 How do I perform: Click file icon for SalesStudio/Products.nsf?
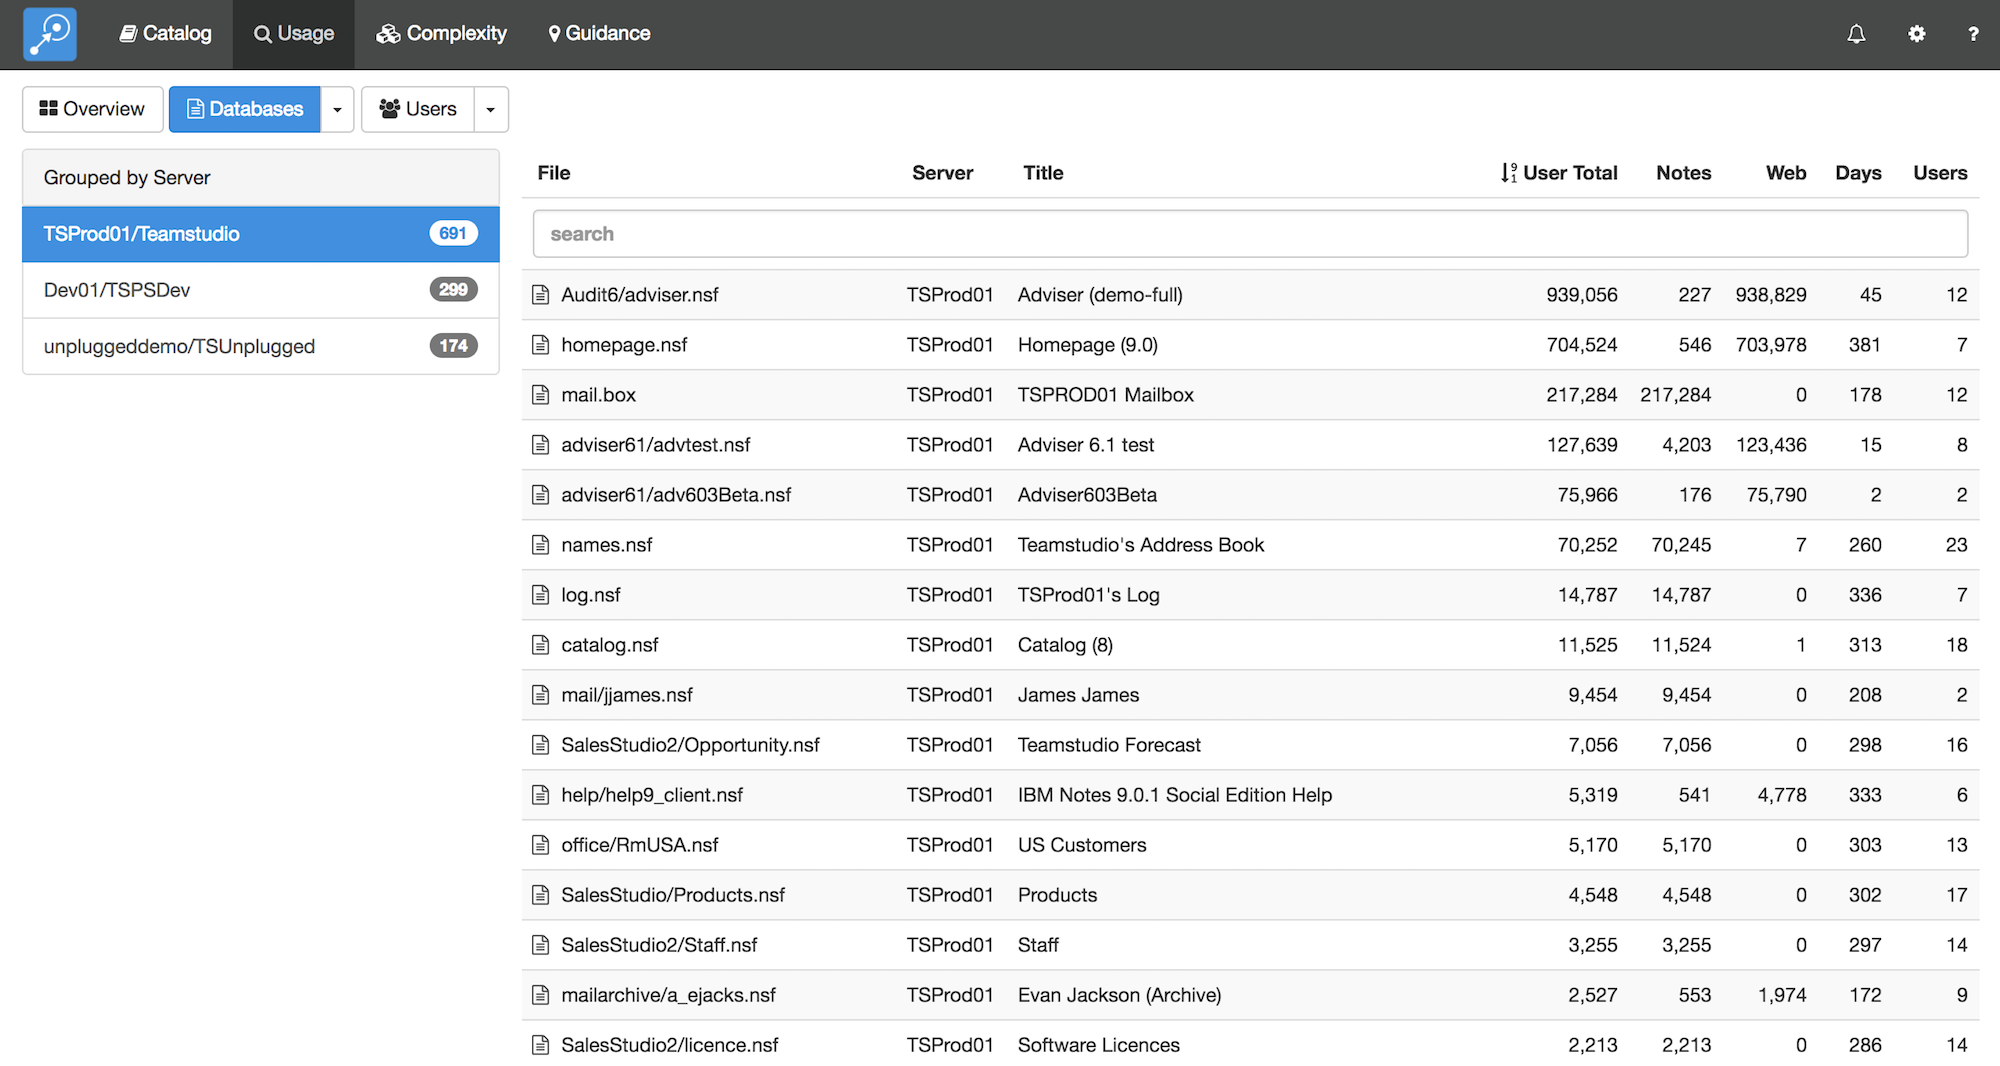541,895
